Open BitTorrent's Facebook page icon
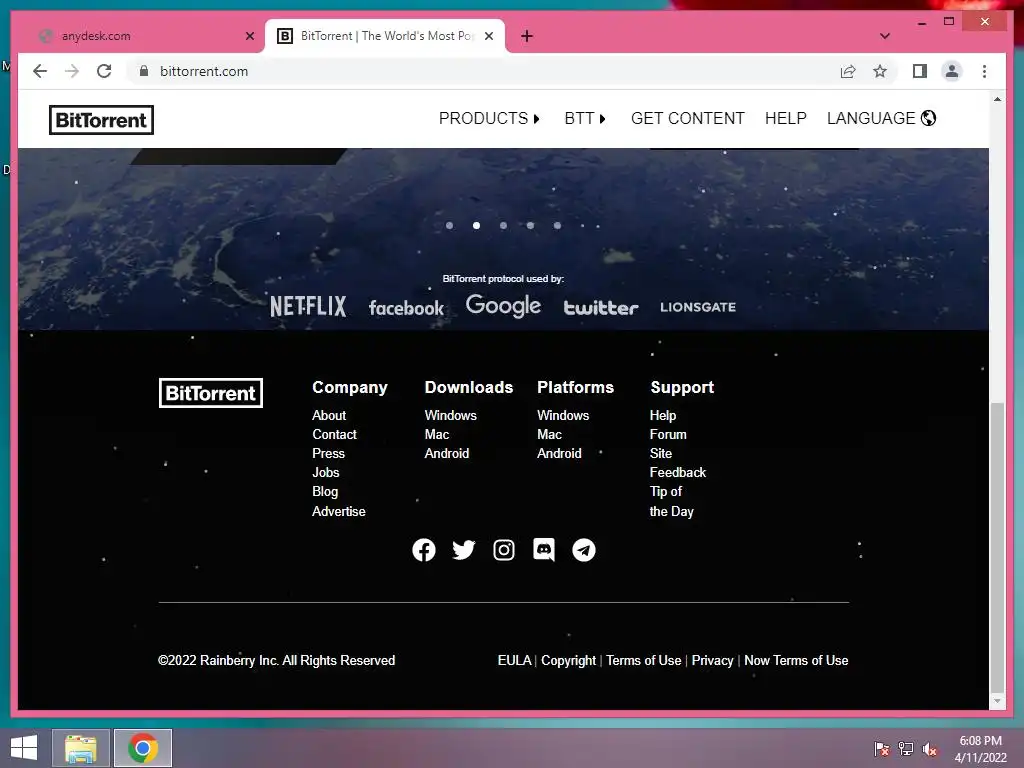1024x768 pixels. point(424,550)
